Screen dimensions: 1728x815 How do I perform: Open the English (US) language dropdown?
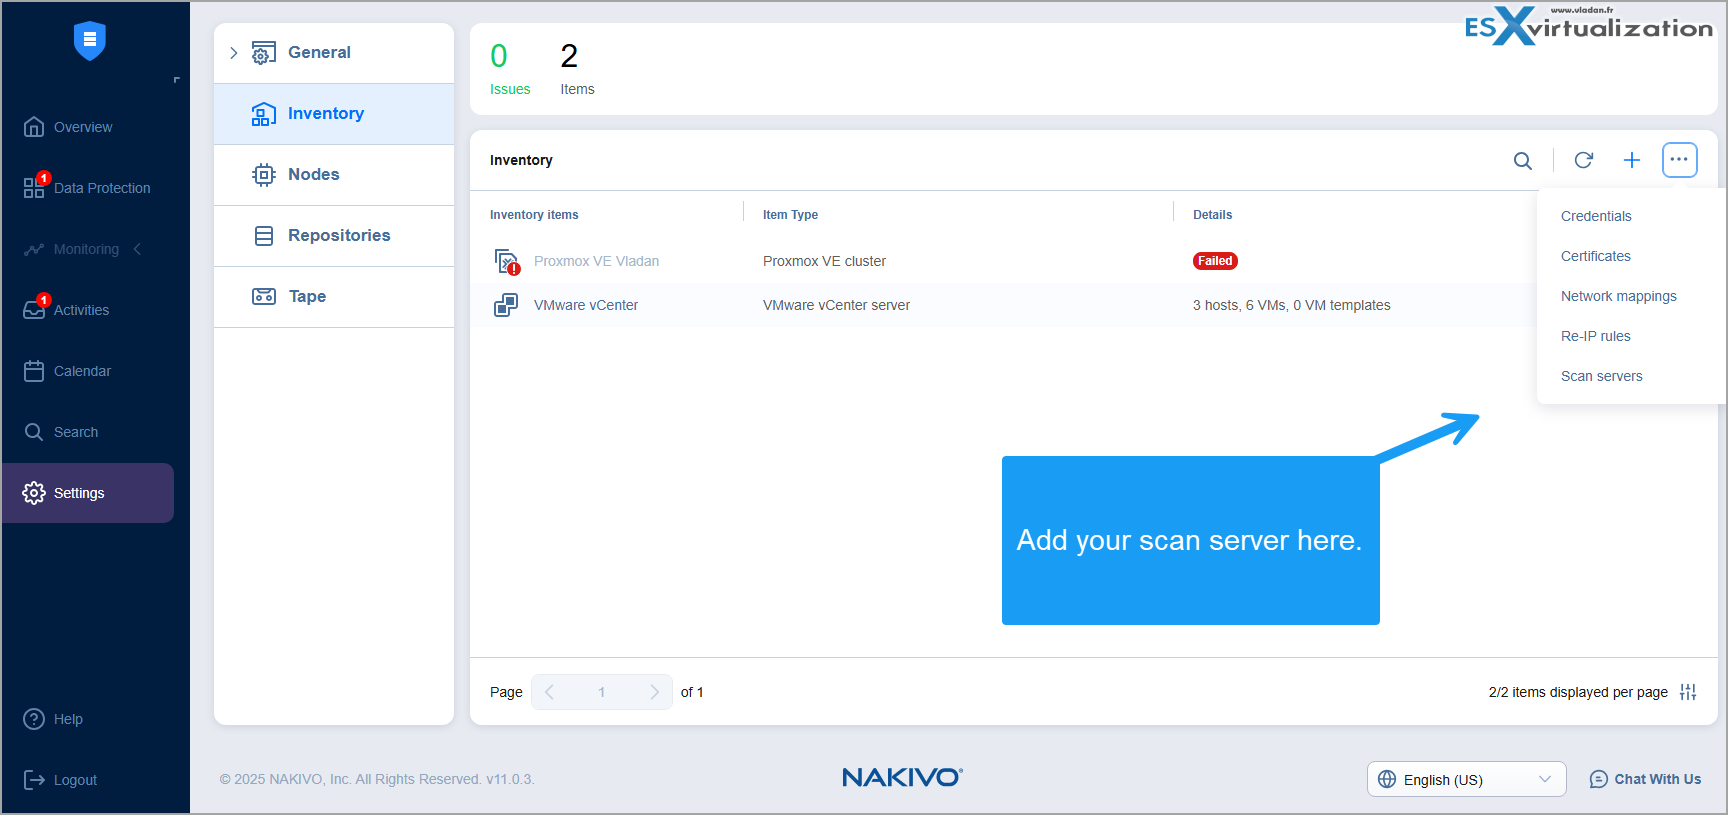(x=1467, y=779)
